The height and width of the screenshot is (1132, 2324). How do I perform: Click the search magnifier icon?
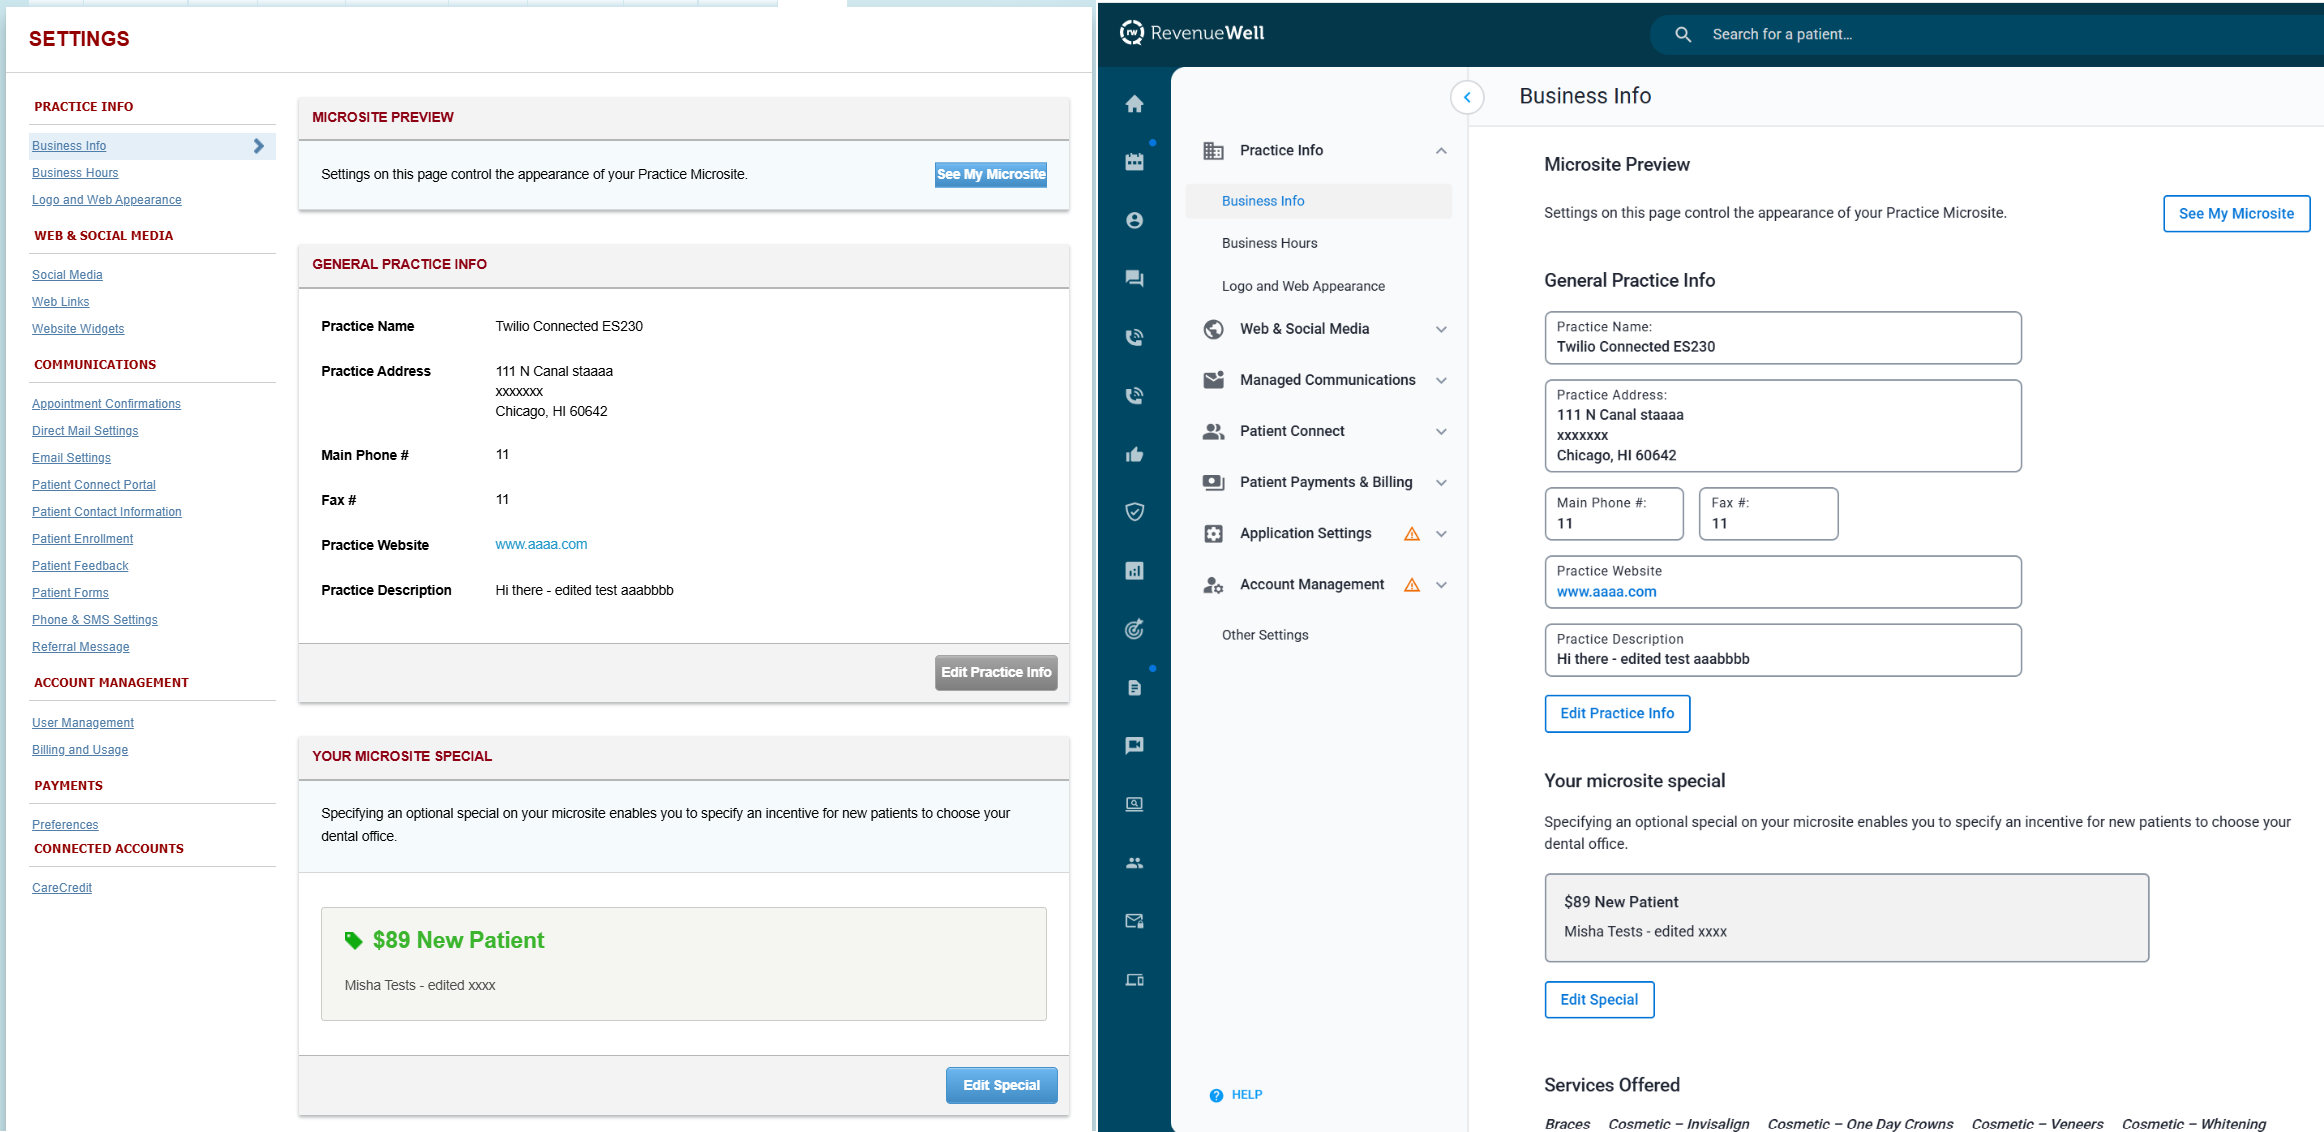tap(1683, 34)
